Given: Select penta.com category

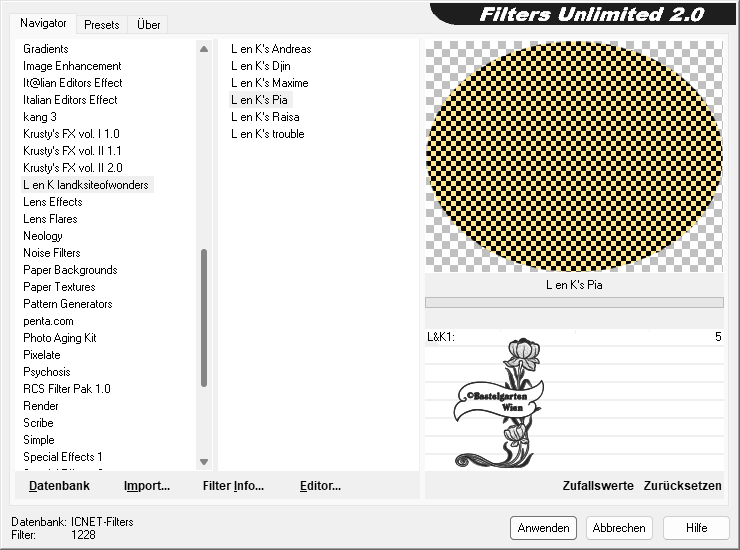Looking at the screenshot, I should point(48,321).
